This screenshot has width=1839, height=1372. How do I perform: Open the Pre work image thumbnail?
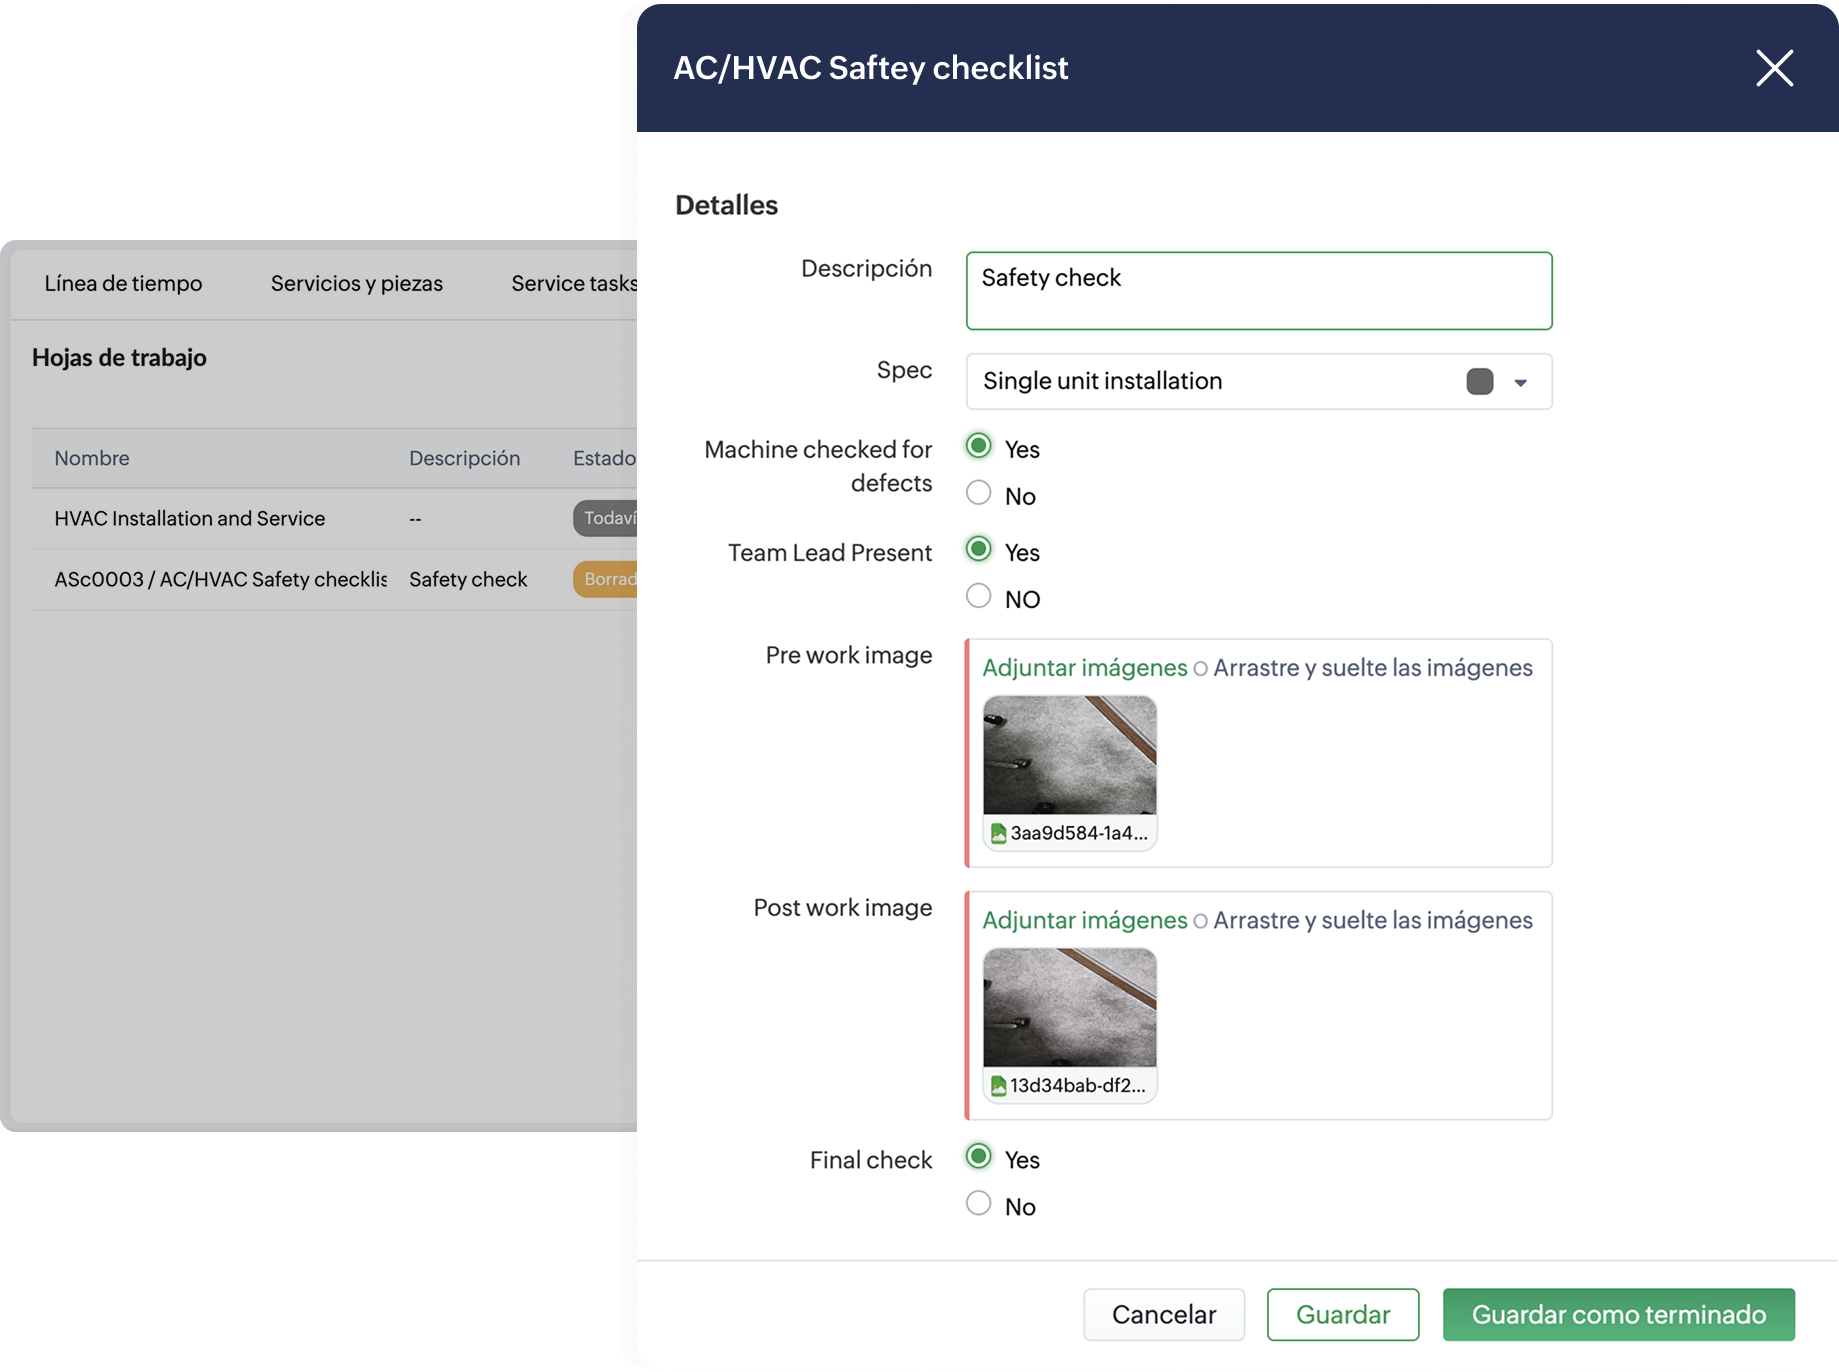tap(1069, 756)
